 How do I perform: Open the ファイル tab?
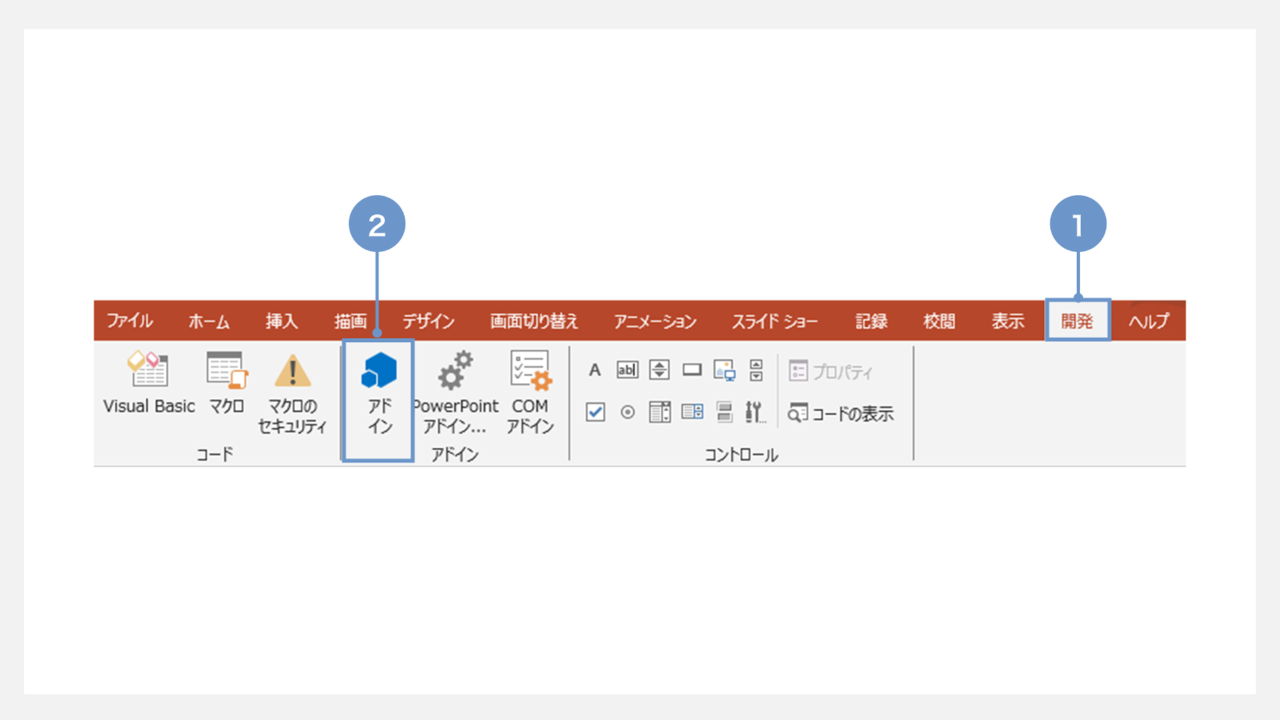pos(130,321)
